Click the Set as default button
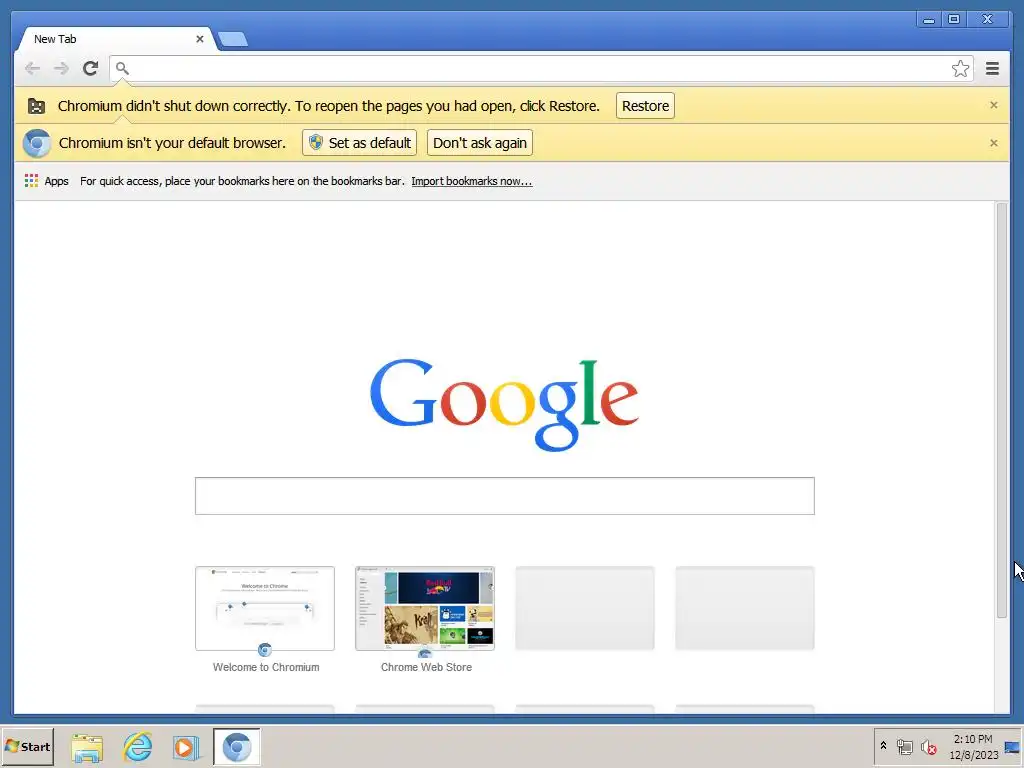Screen dimensions: 1024x768 click(359, 143)
